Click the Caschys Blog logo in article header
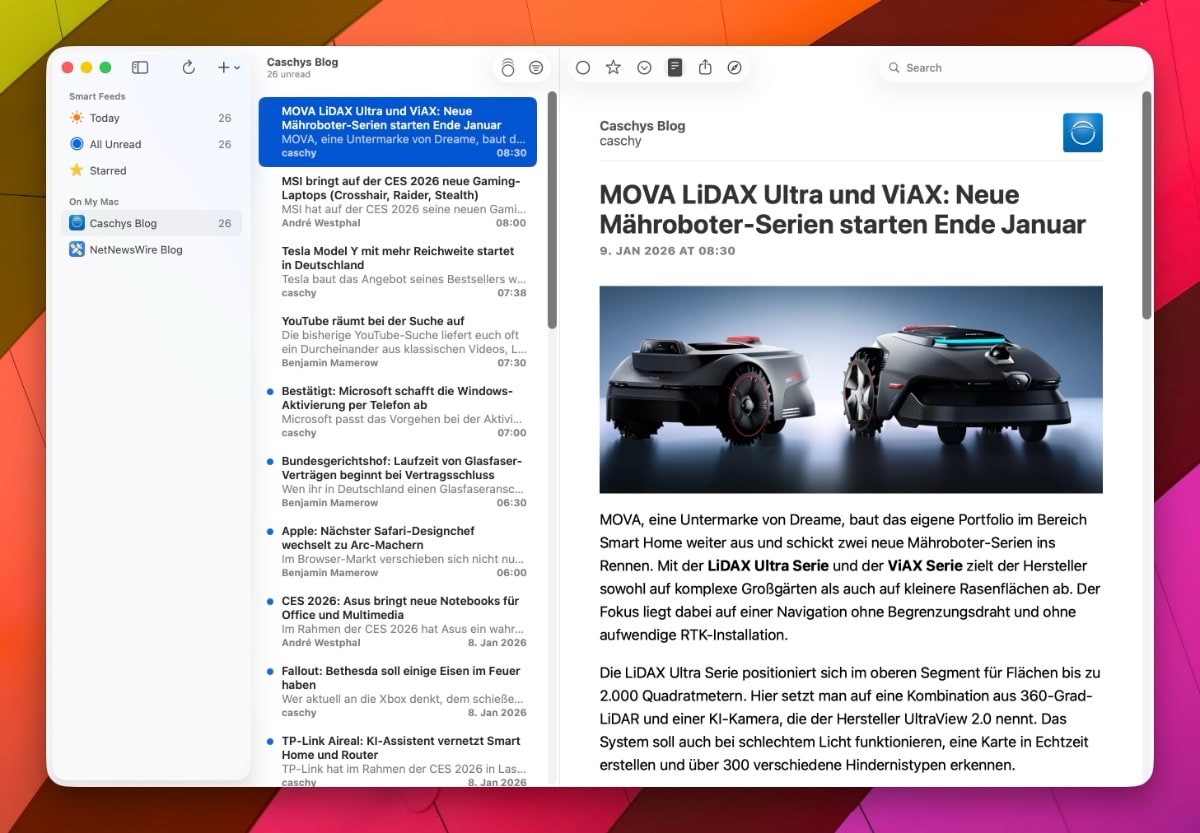The image size is (1200, 833). click(x=1082, y=133)
